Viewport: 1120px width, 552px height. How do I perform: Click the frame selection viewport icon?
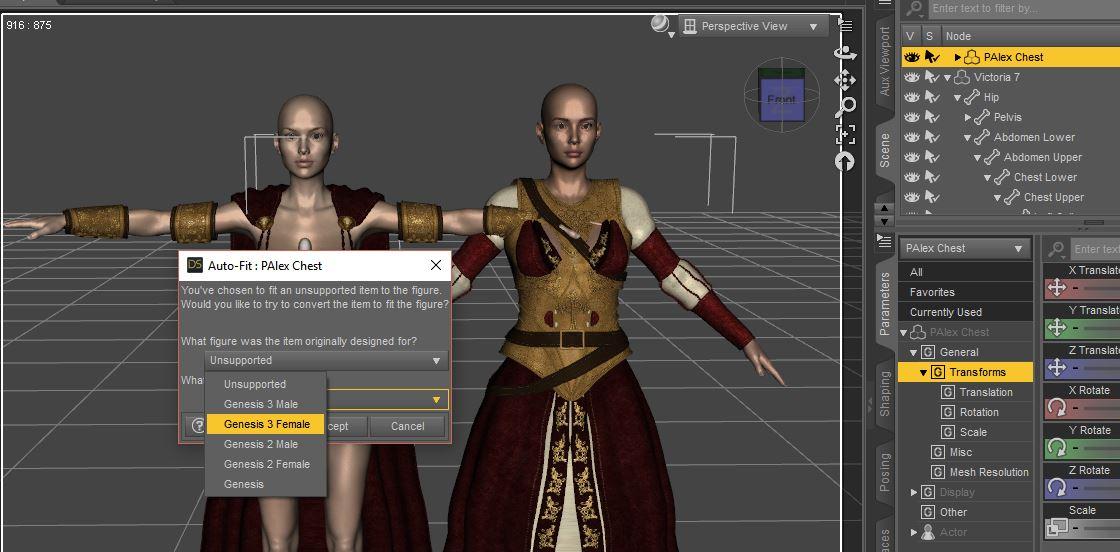pos(846,134)
